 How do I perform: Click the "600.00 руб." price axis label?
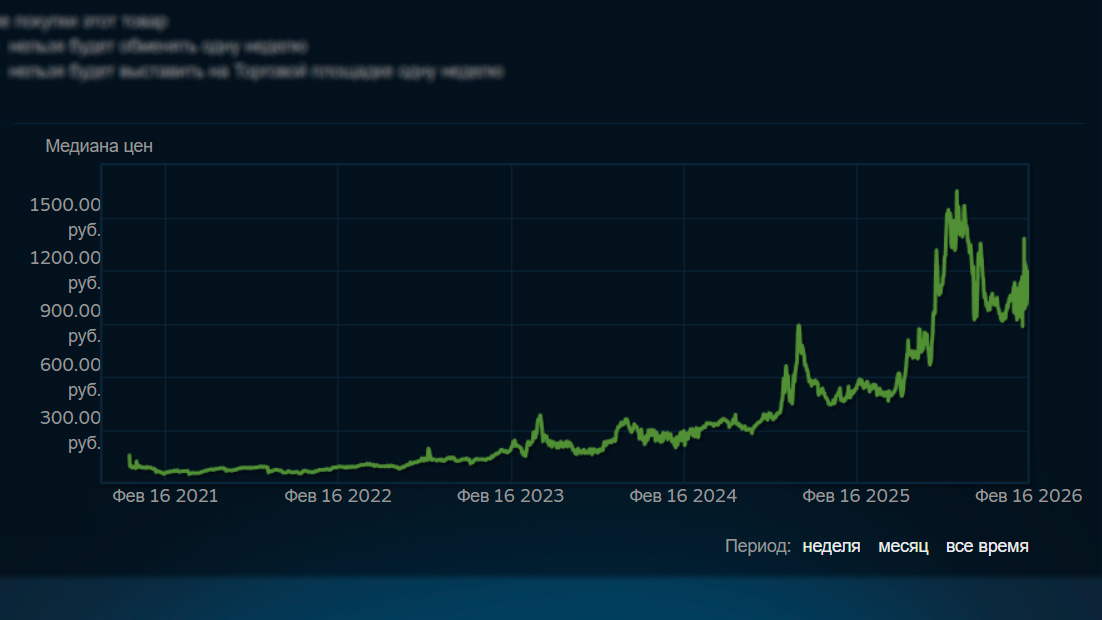point(70,377)
